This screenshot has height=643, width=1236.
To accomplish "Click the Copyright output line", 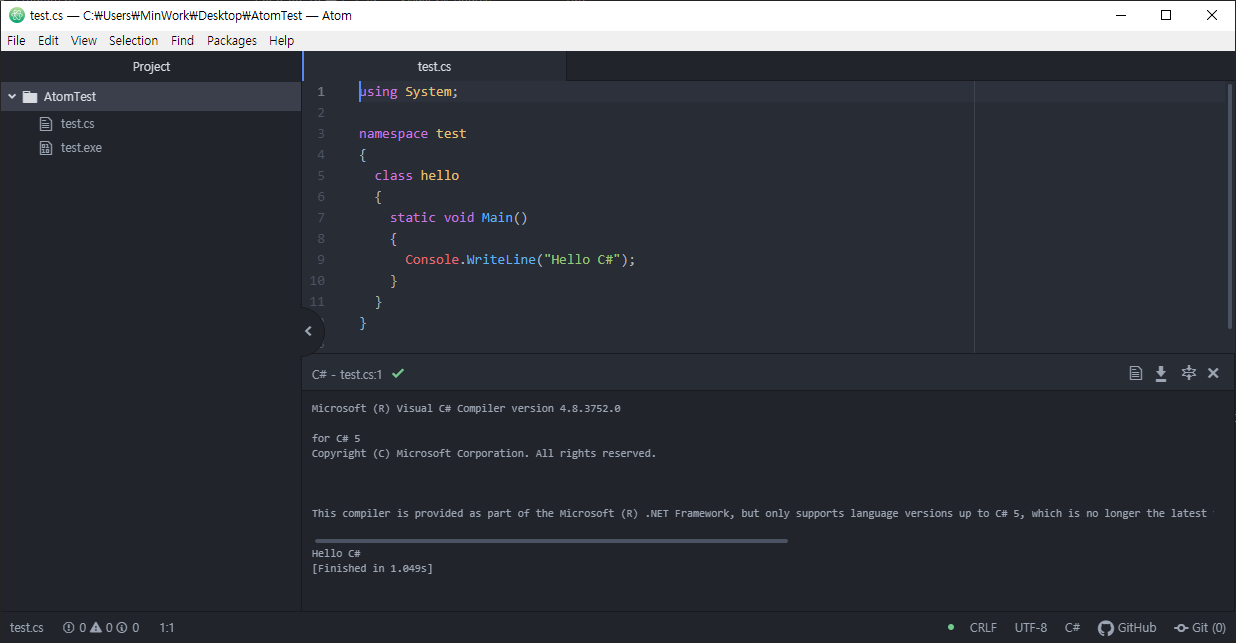I will [x=484, y=453].
